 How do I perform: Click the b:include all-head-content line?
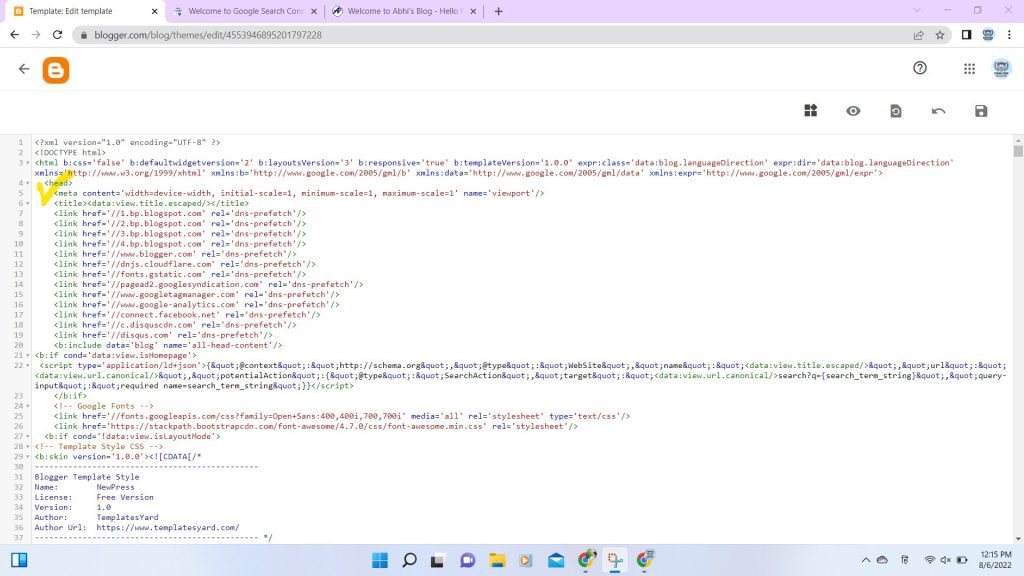click(168, 345)
